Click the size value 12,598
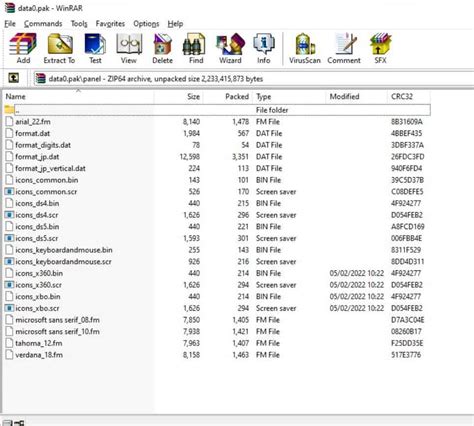This screenshot has height=426, width=474. point(190,157)
